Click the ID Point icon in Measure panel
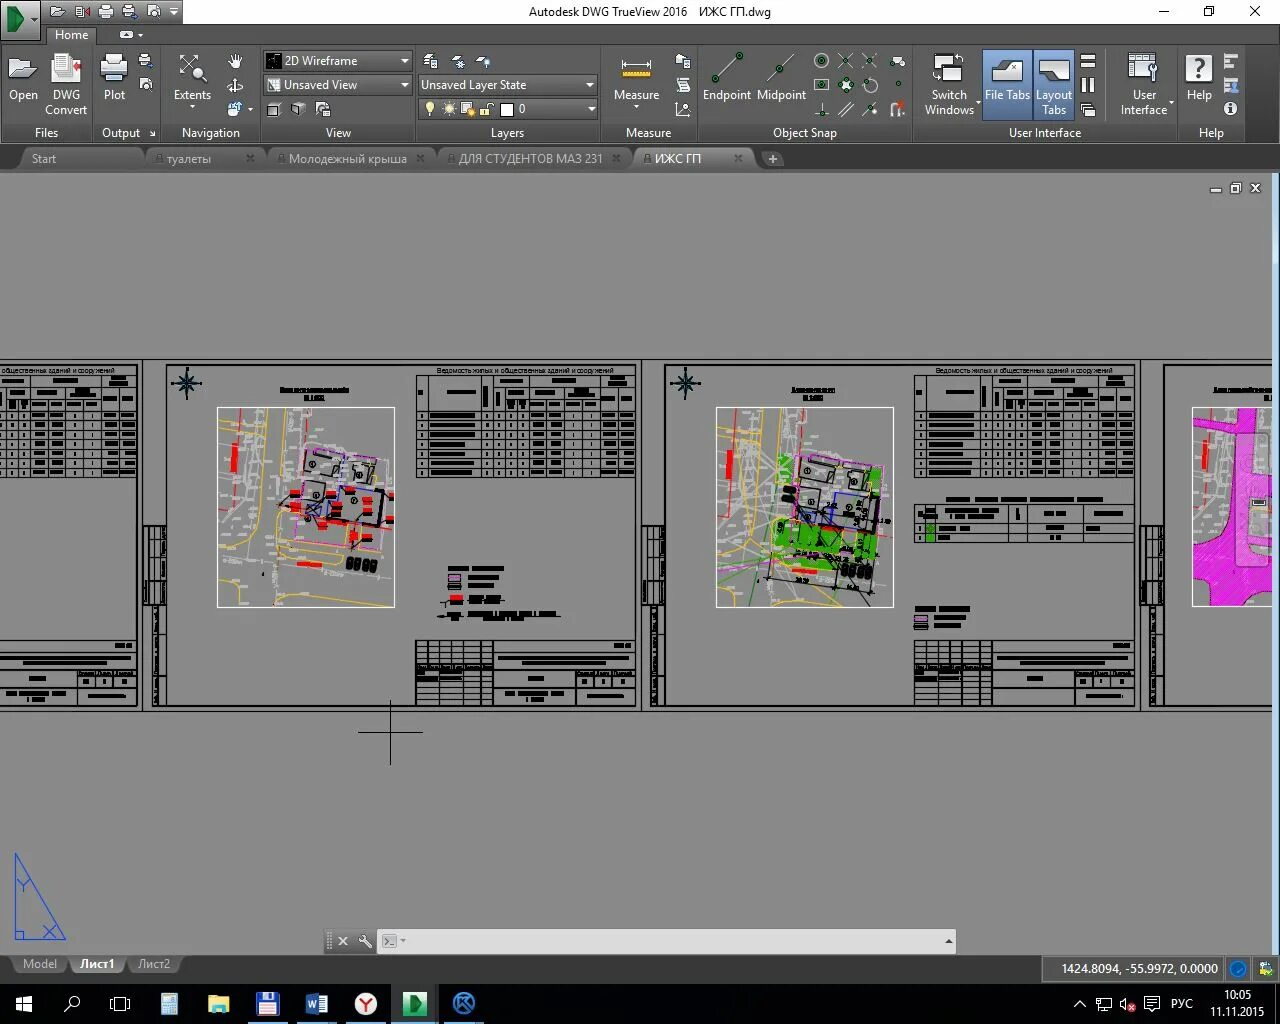The image size is (1280, 1024). 683,109
